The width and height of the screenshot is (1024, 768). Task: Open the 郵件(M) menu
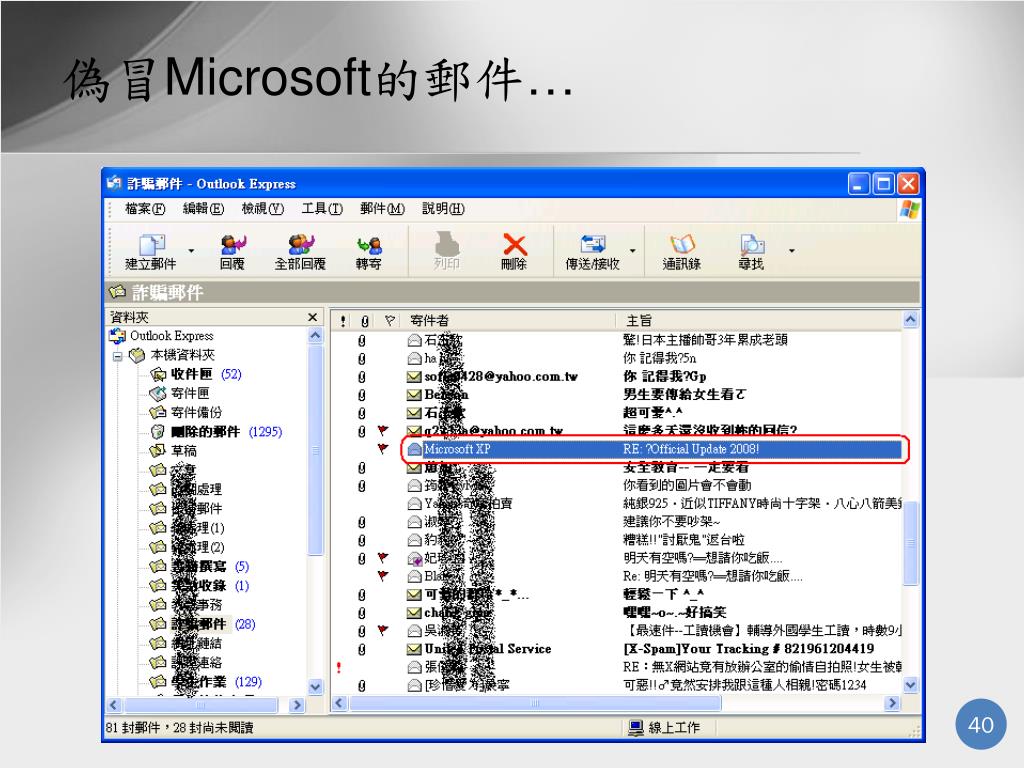[383, 208]
